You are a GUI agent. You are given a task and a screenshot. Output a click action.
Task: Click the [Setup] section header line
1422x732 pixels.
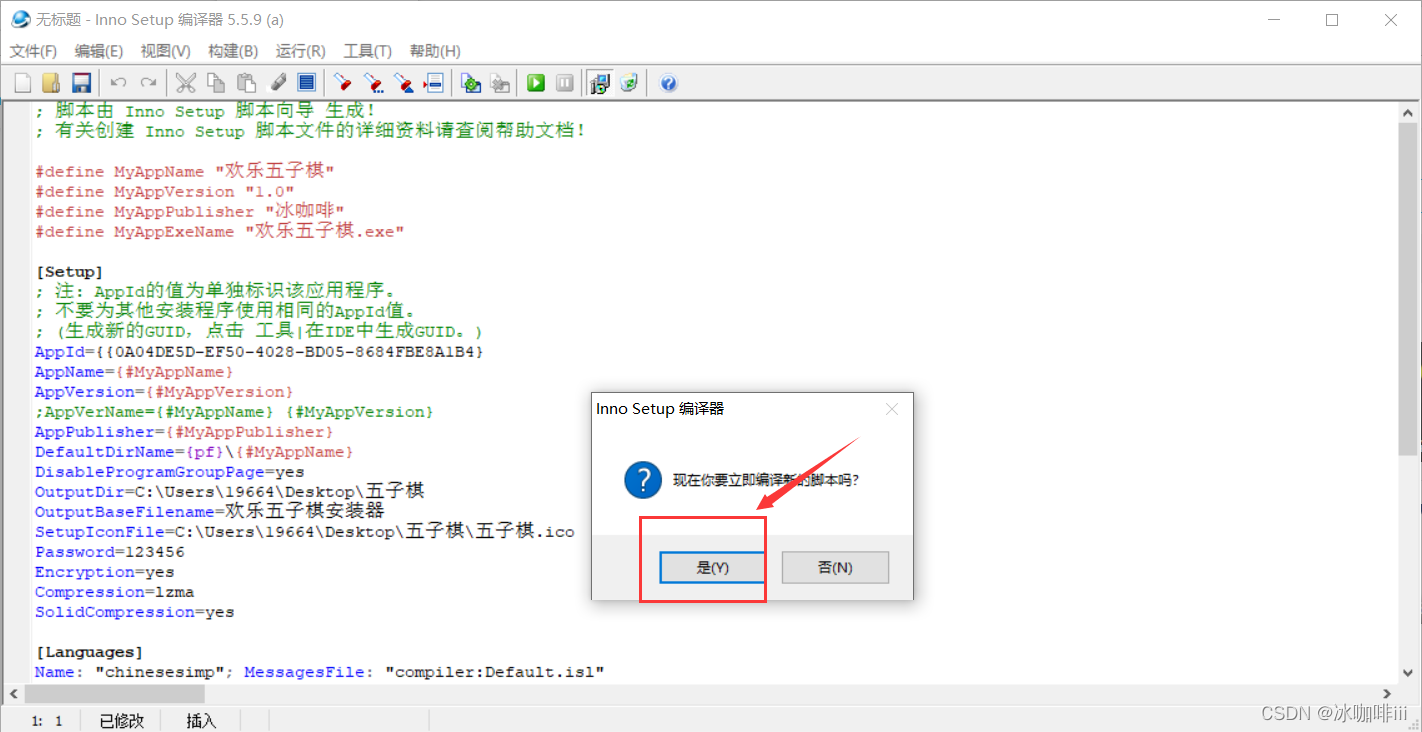(x=69, y=272)
